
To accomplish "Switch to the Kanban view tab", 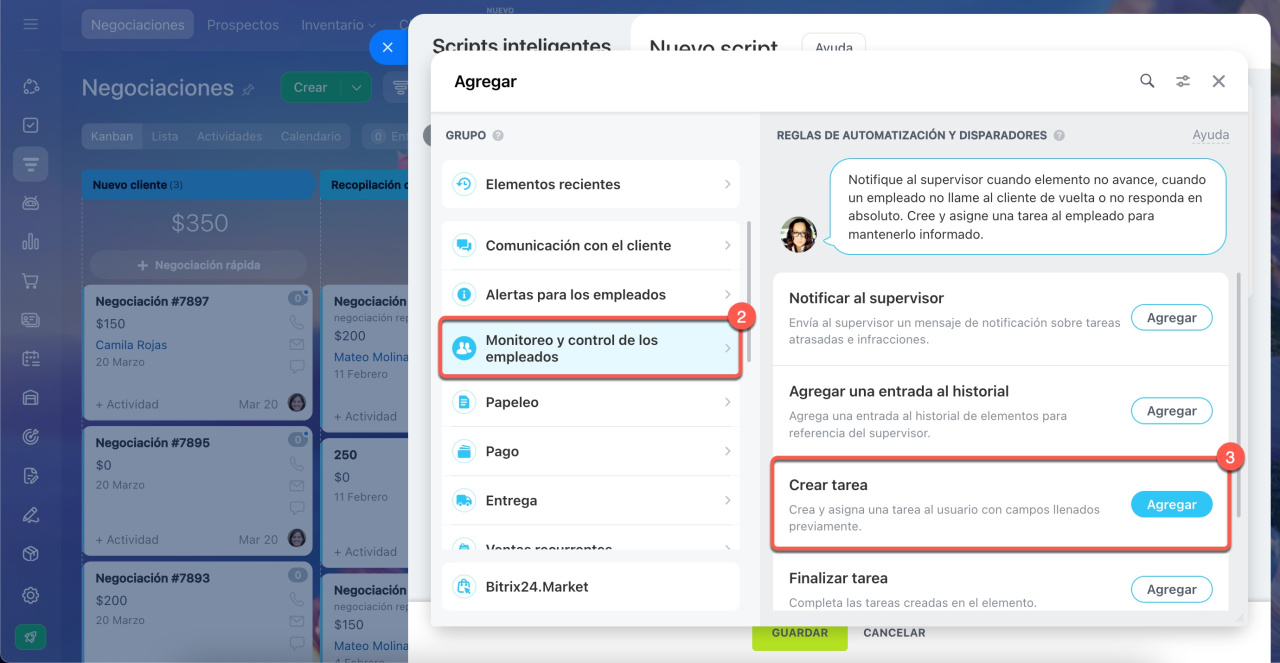I will point(111,136).
